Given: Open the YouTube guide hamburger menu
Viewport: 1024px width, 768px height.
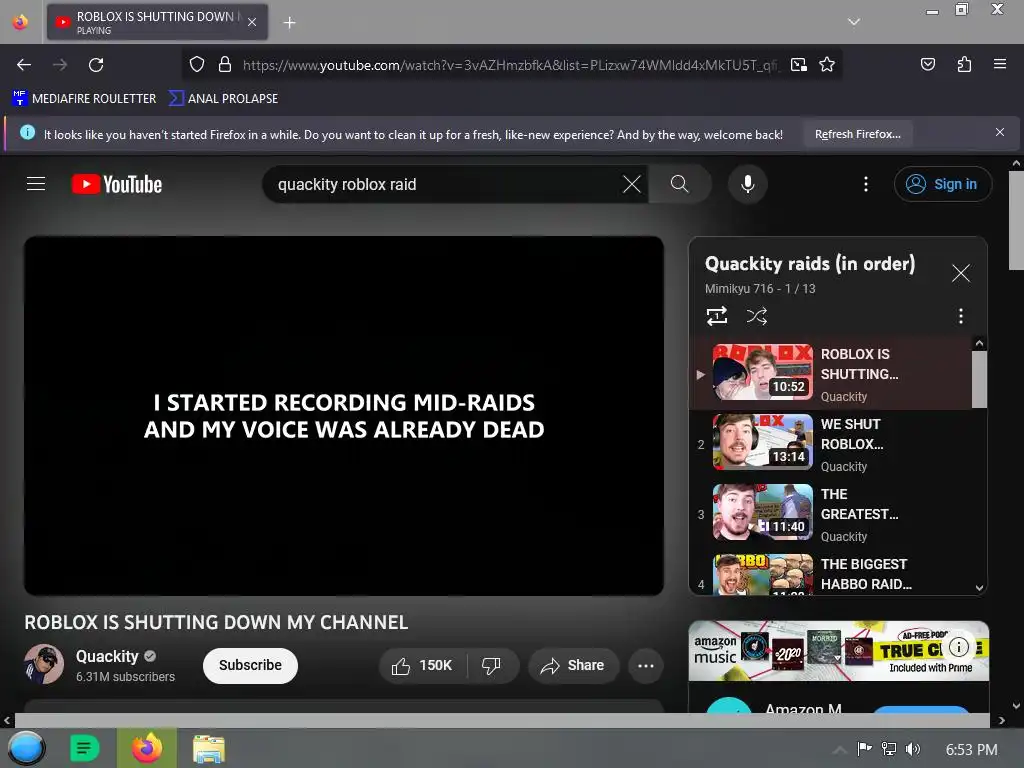Looking at the screenshot, I should coord(36,184).
